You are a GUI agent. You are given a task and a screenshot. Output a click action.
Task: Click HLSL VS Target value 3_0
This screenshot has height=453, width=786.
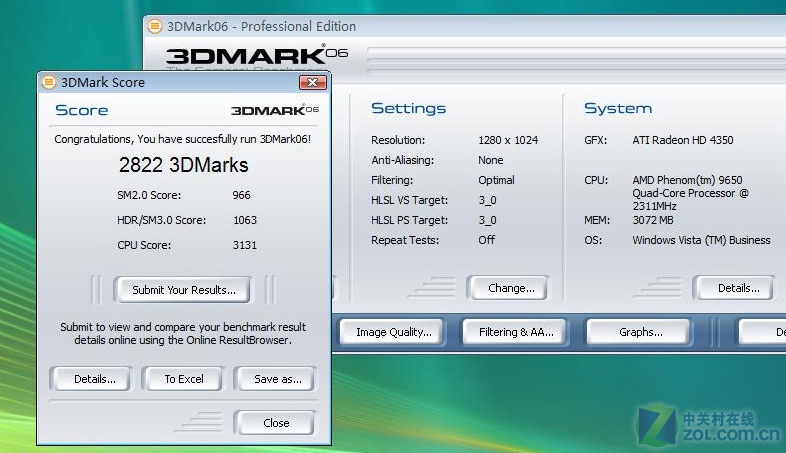[487, 200]
